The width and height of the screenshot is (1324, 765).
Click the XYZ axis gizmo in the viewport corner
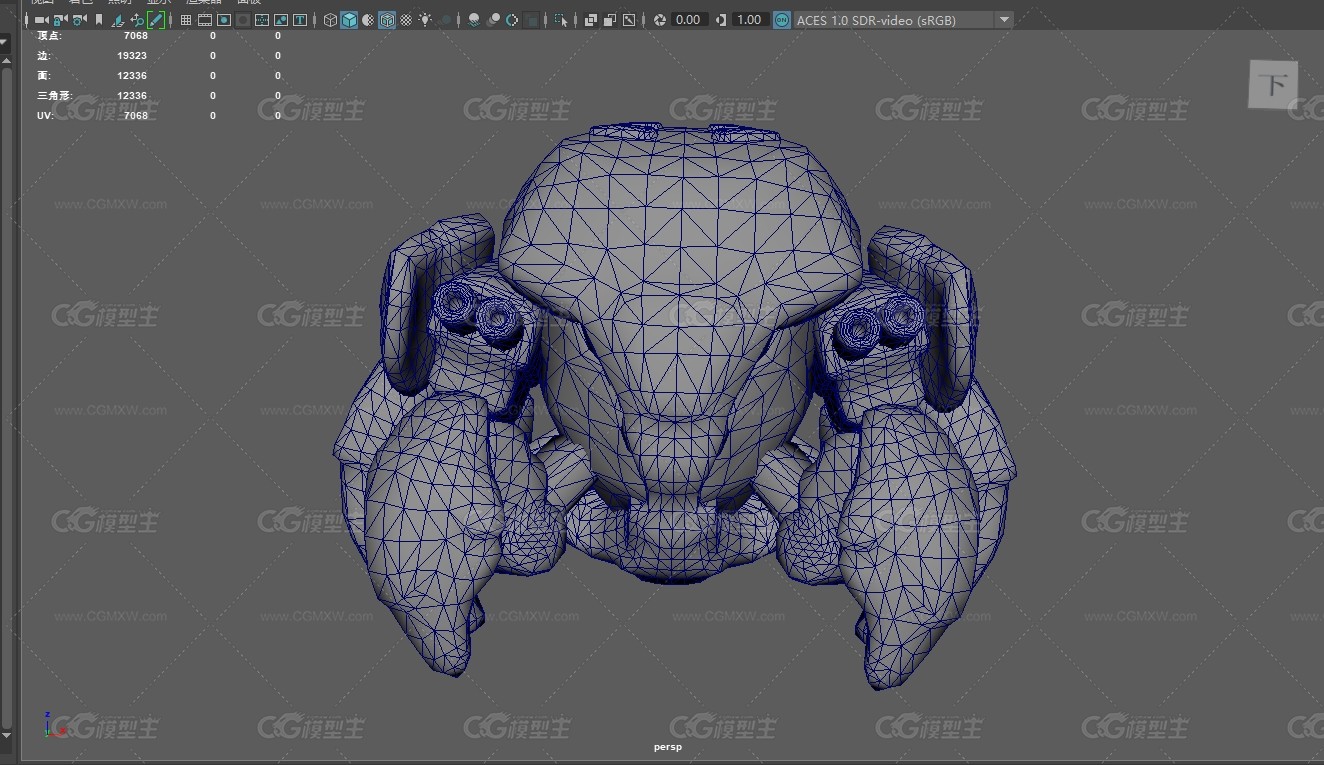(54, 725)
